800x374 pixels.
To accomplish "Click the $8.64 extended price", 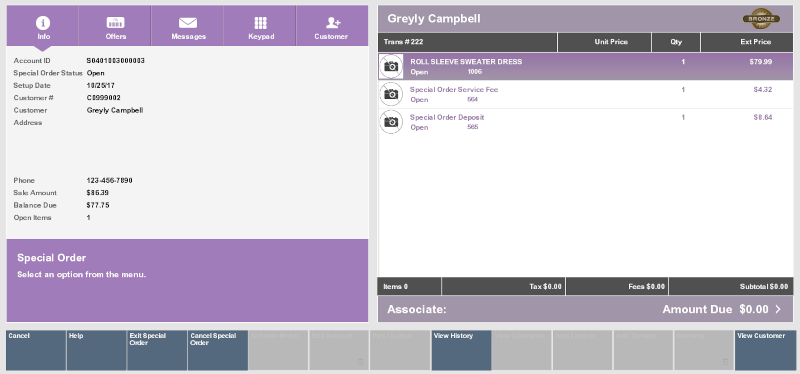I will [763, 117].
